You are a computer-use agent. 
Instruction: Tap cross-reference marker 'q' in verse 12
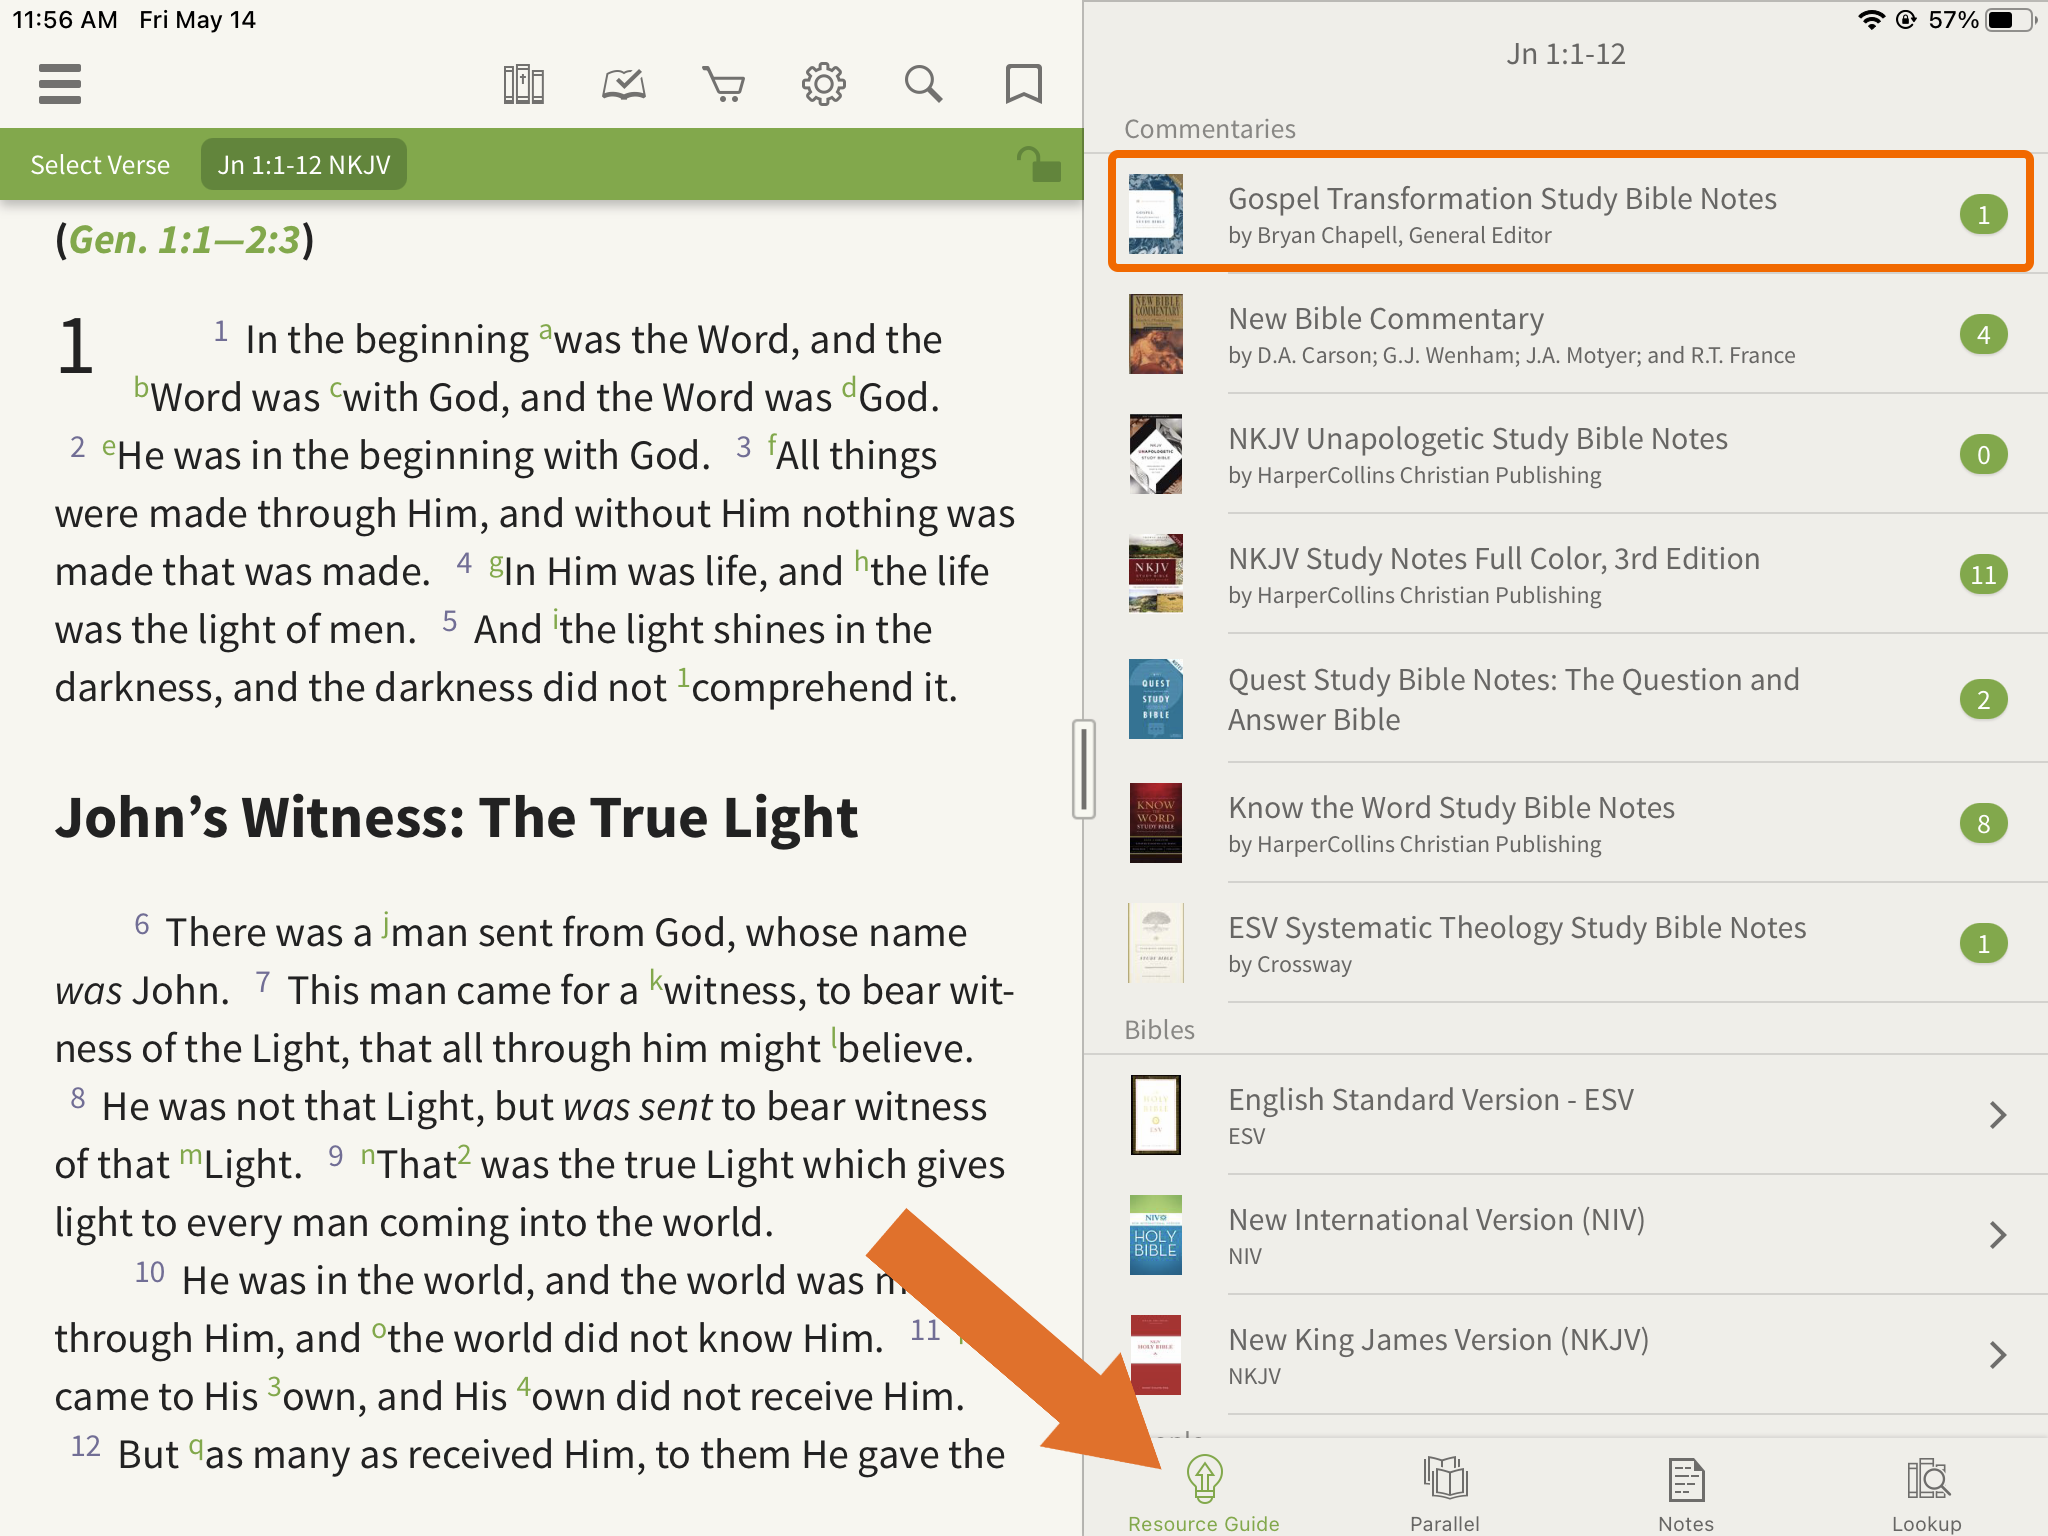coord(196,1446)
